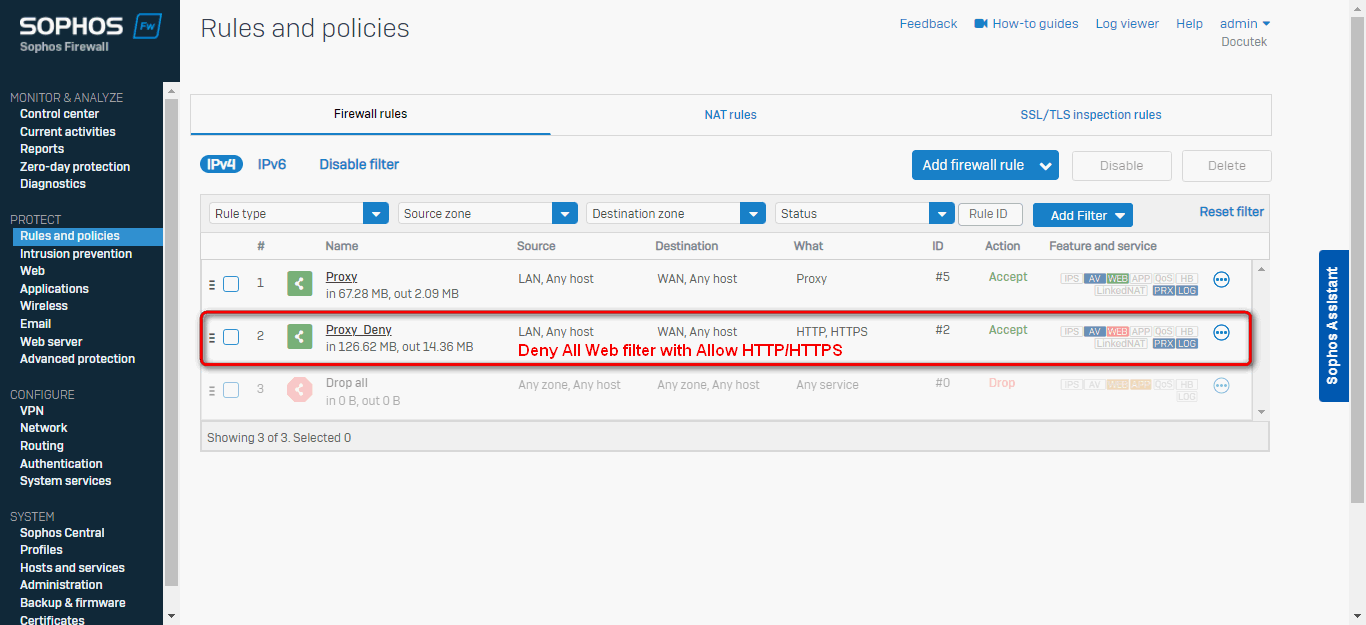Image resolution: width=1366 pixels, height=625 pixels.
Task: Open the Sophos Assistant side tab
Action: click(x=1333, y=326)
